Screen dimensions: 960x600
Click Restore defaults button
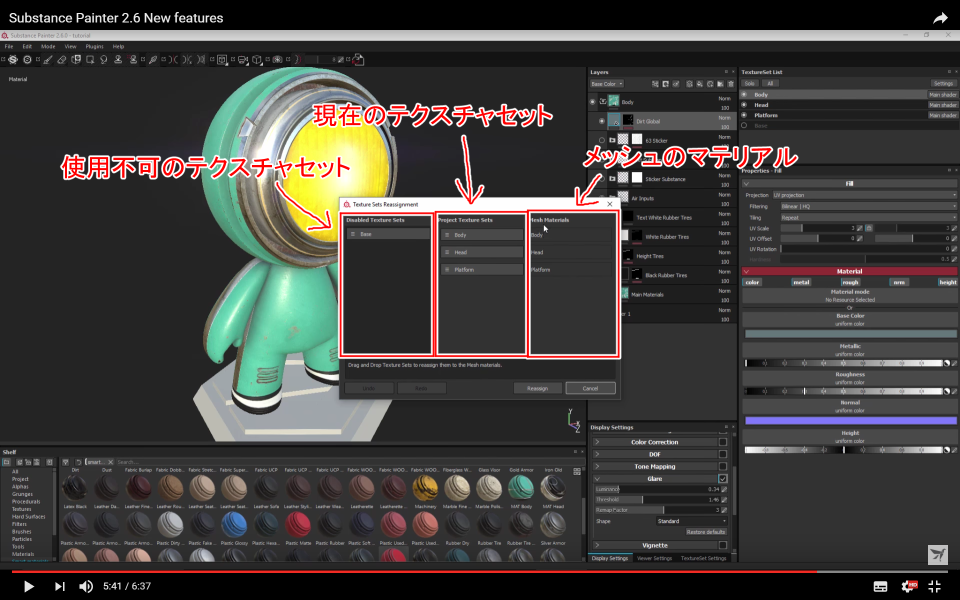coord(706,532)
